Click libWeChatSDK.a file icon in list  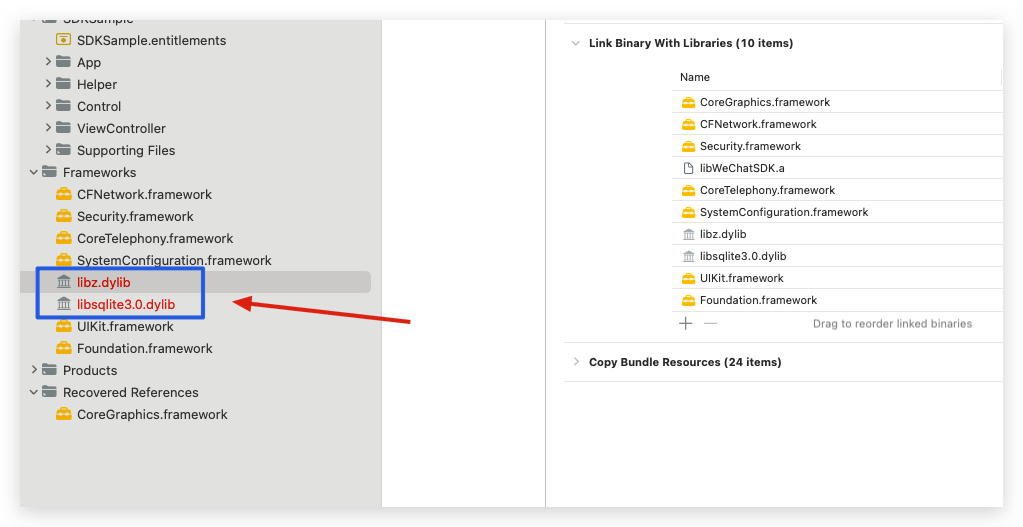click(688, 168)
